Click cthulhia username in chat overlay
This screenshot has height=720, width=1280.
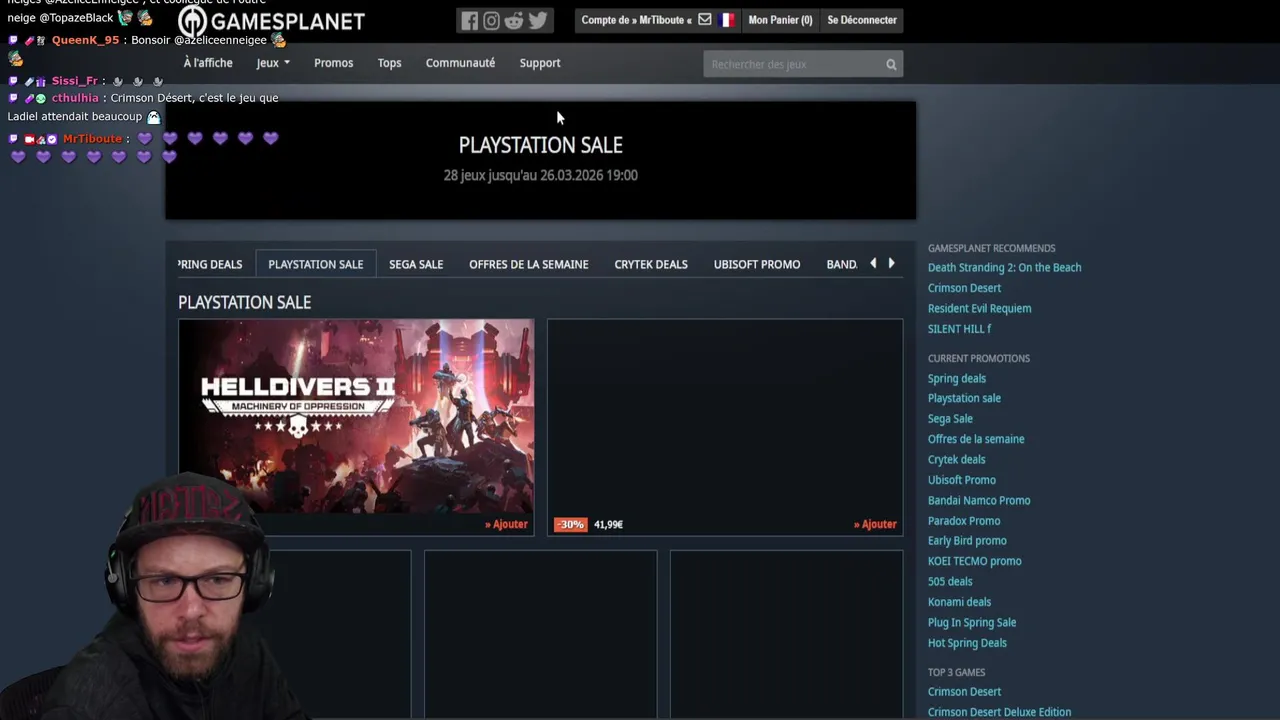click(x=75, y=98)
